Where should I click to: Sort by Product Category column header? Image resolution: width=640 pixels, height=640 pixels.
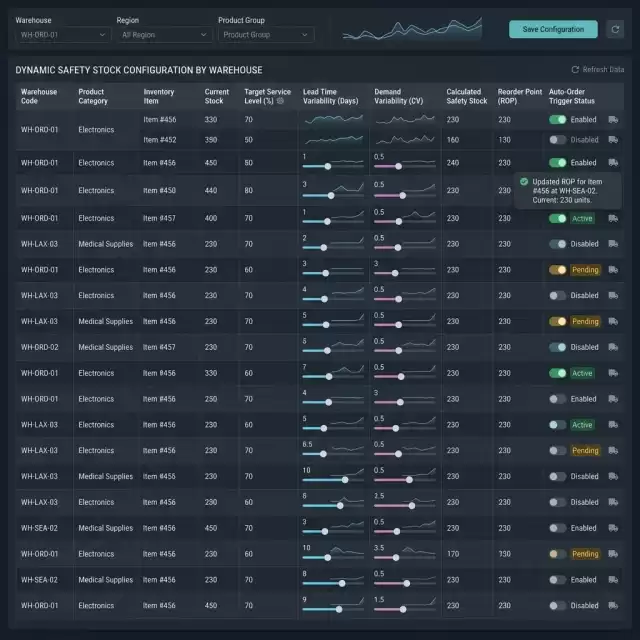[x=93, y=96]
